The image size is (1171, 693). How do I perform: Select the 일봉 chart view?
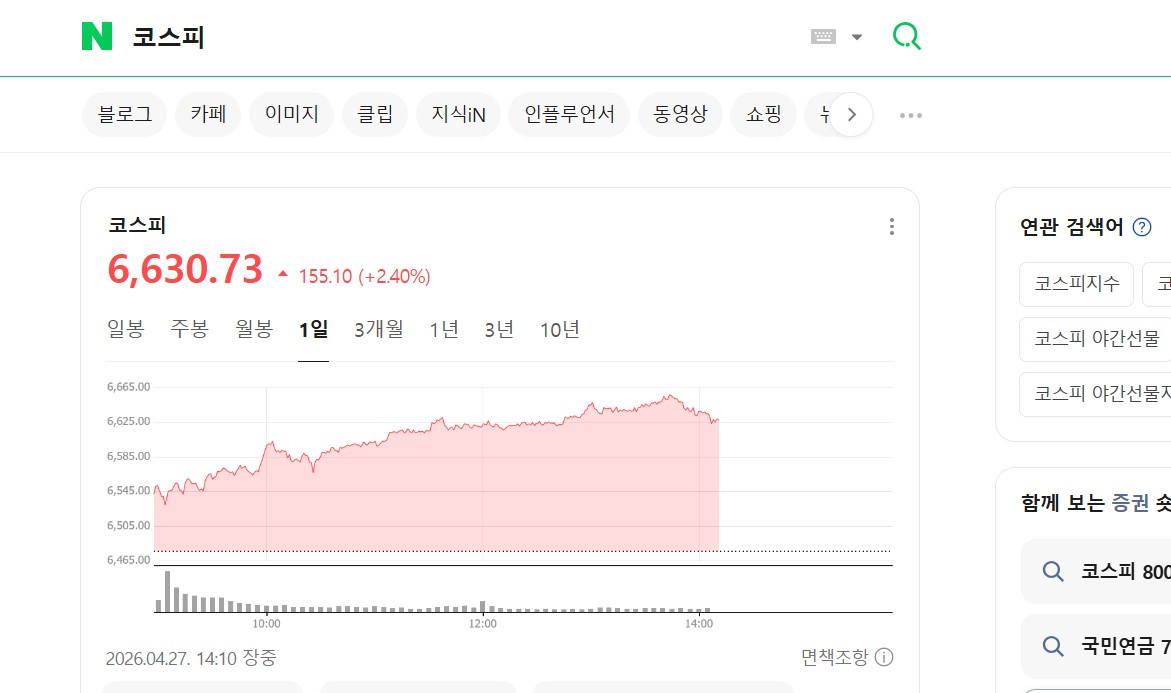click(x=126, y=329)
